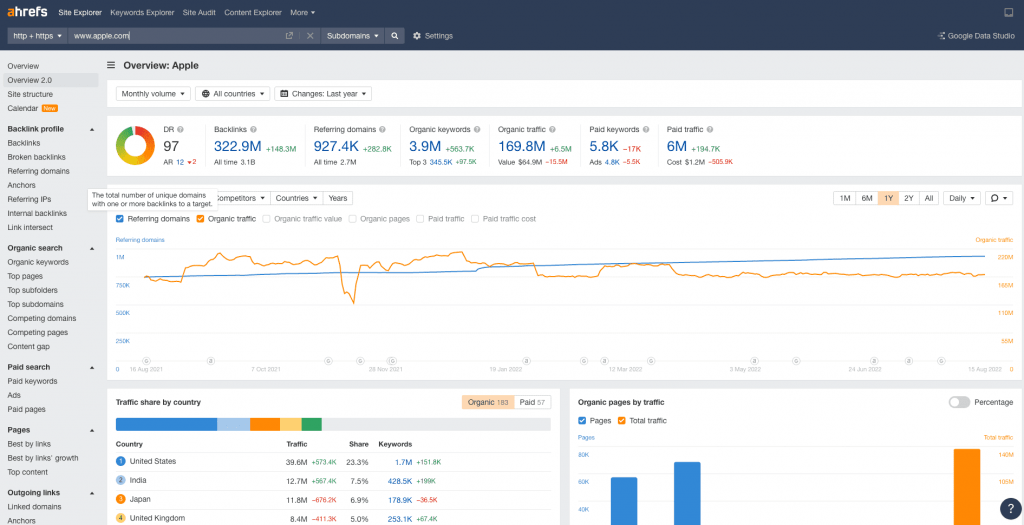The width and height of the screenshot is (1024, 525).
Task: Click the DR donut chart
Action: pos(135,146)
